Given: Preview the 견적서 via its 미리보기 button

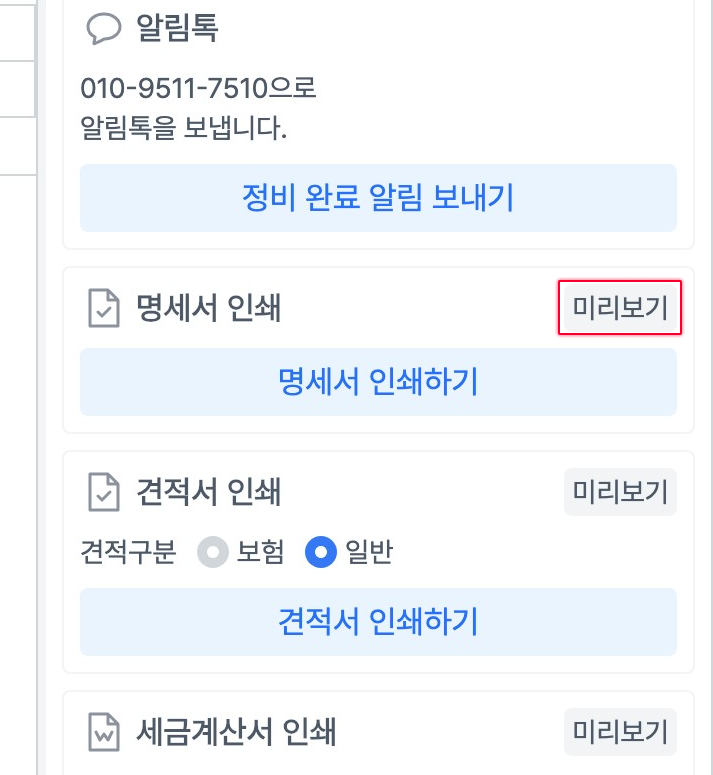Looking at the screenshot, I should pos(620,492).
